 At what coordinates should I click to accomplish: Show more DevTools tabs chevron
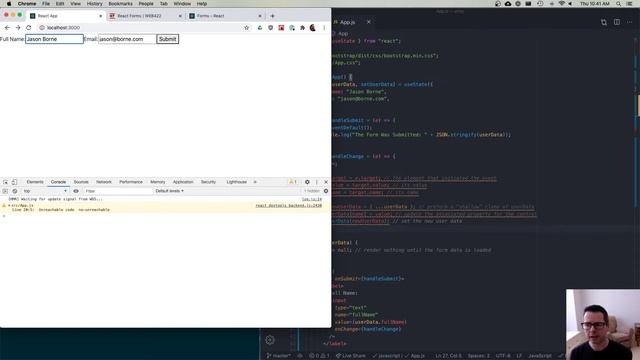255,182
